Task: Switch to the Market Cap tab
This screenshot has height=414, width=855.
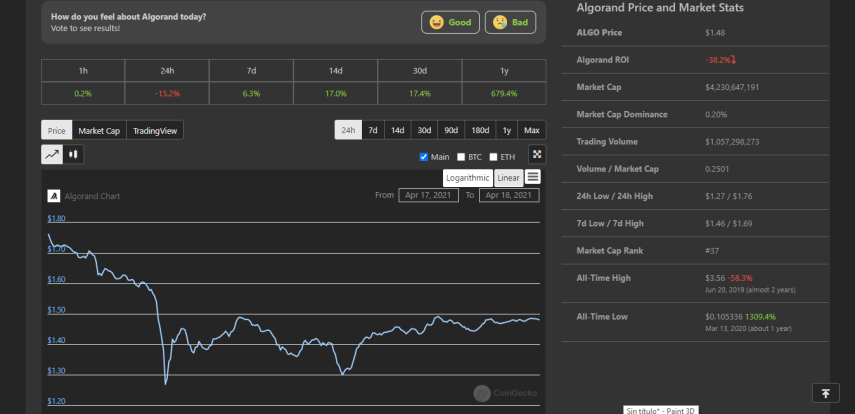Action: tap(99, 131)
